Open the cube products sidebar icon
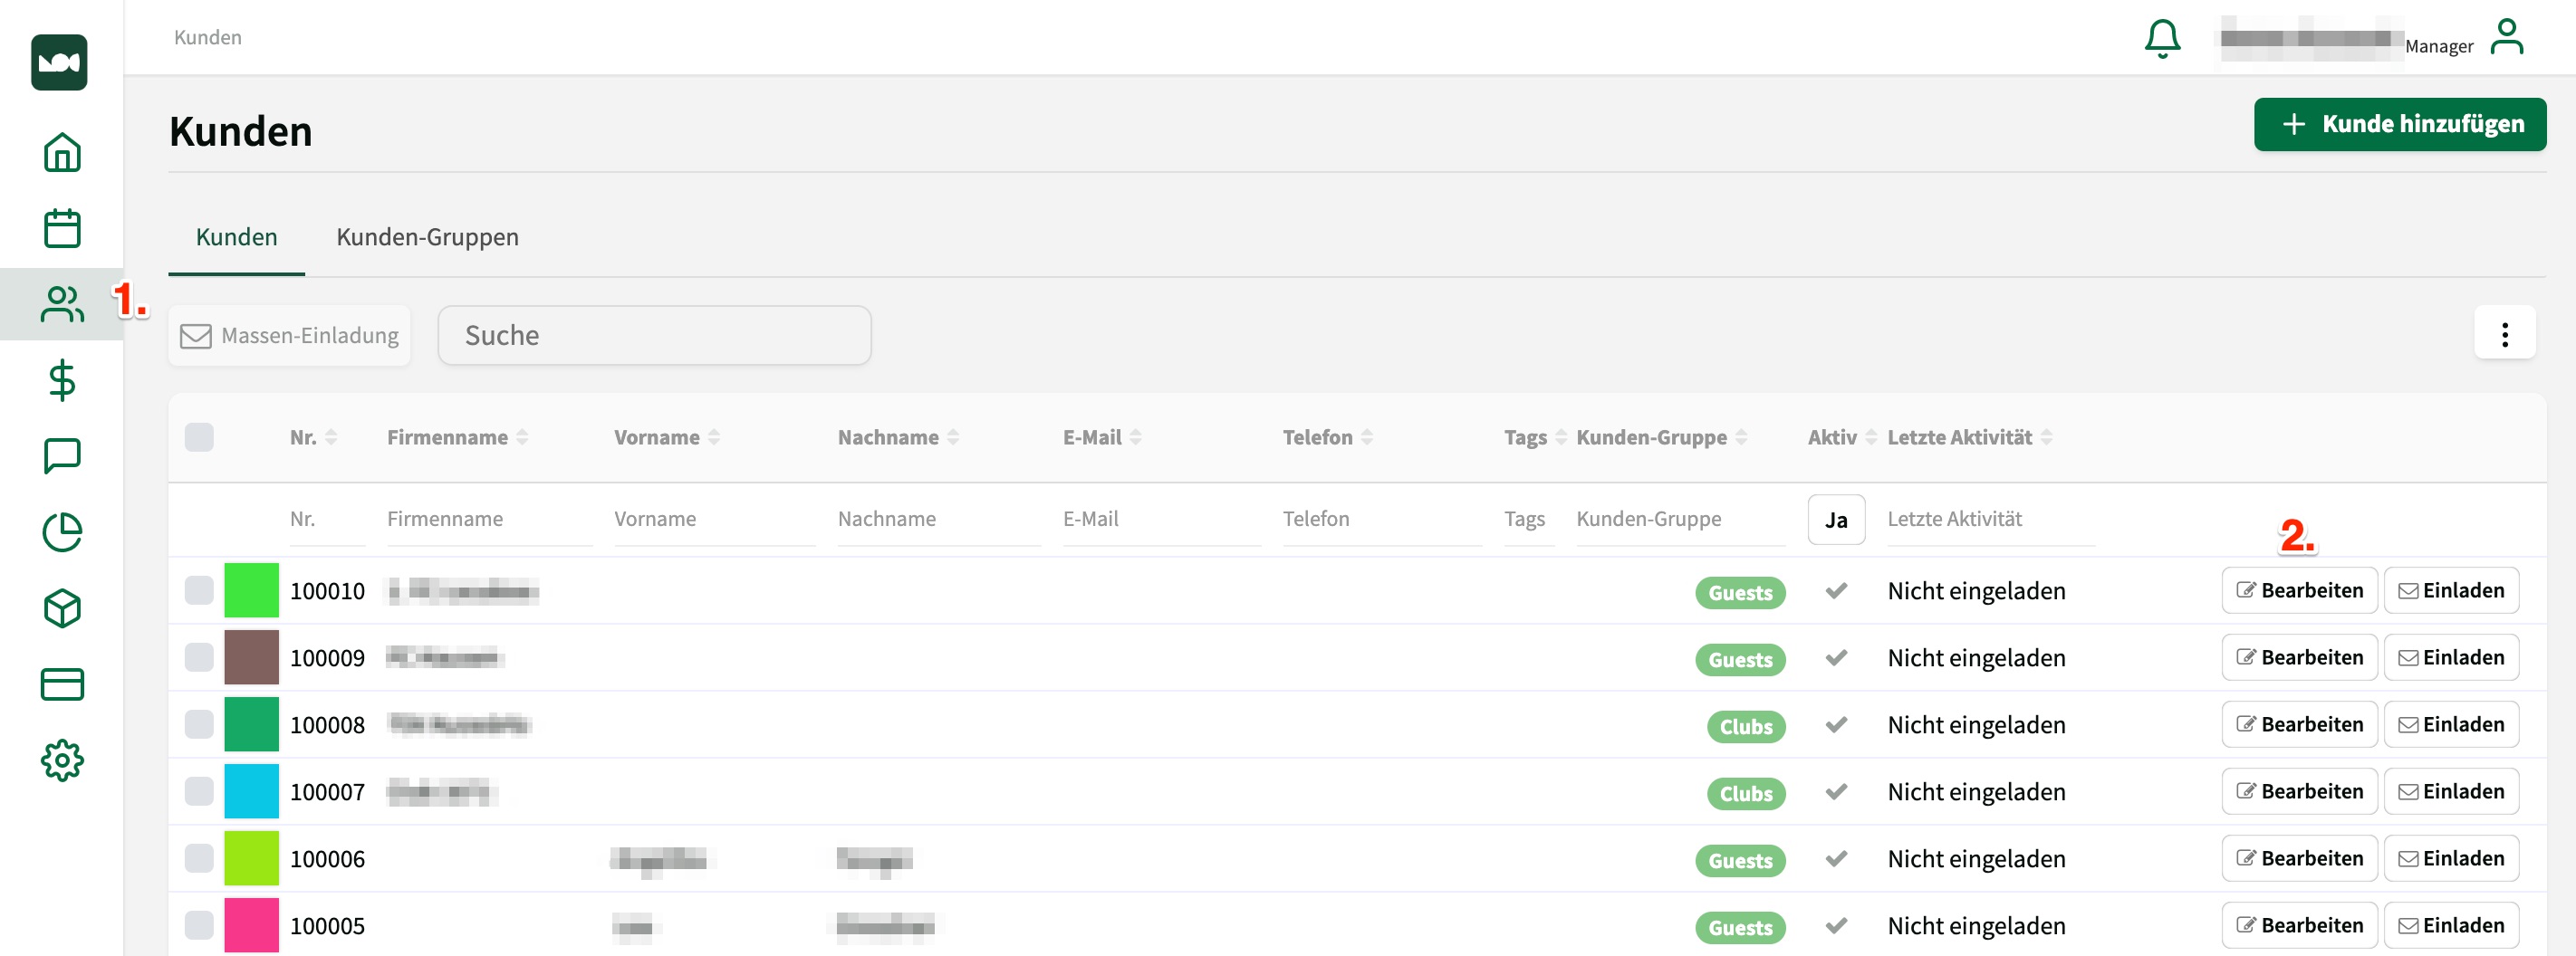The height and width of the screenshot is (956, 2576). click(62, 608)
